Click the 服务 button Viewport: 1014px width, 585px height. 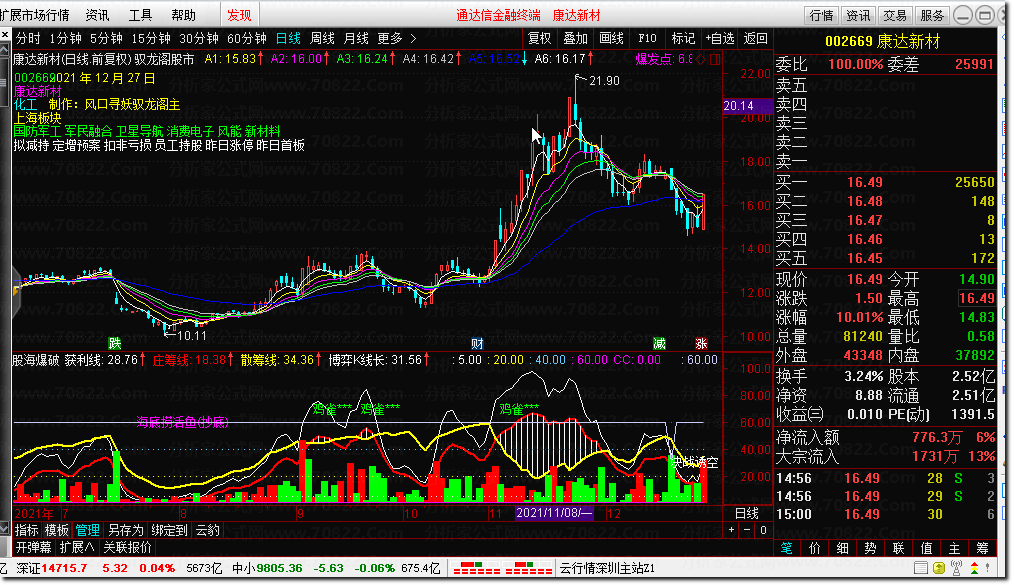(x=932, y=15)
